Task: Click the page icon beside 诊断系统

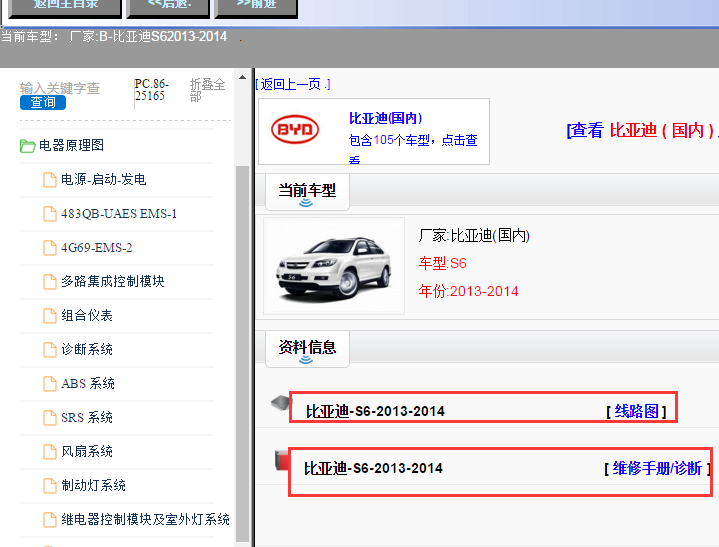Action: tap(50, 349)
